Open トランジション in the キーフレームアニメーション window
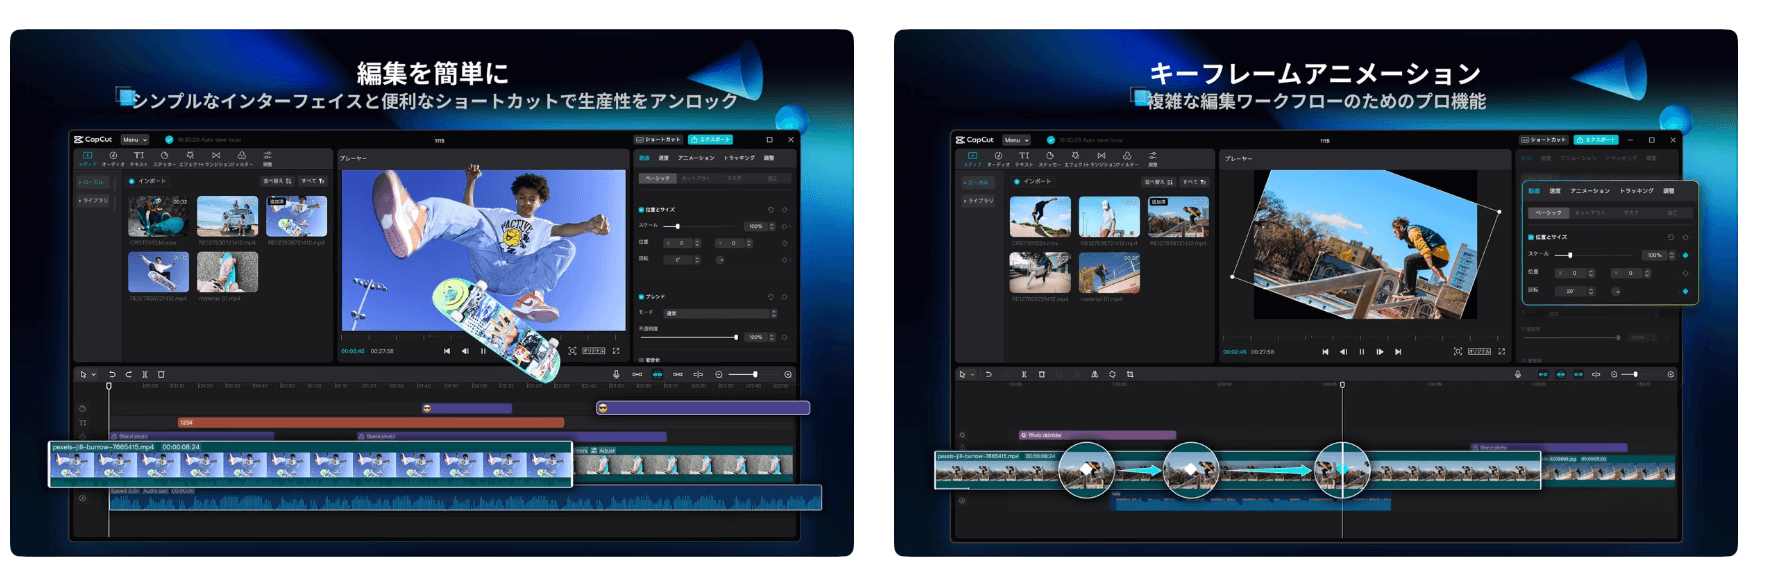 [1101, 159]
